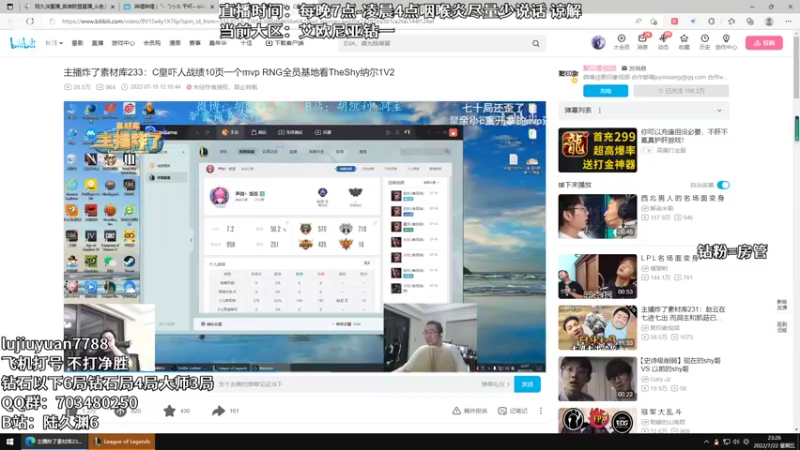The image size is (800, 450).
Task: Open the 游戏中心 nav item
Action: (123, 43)
